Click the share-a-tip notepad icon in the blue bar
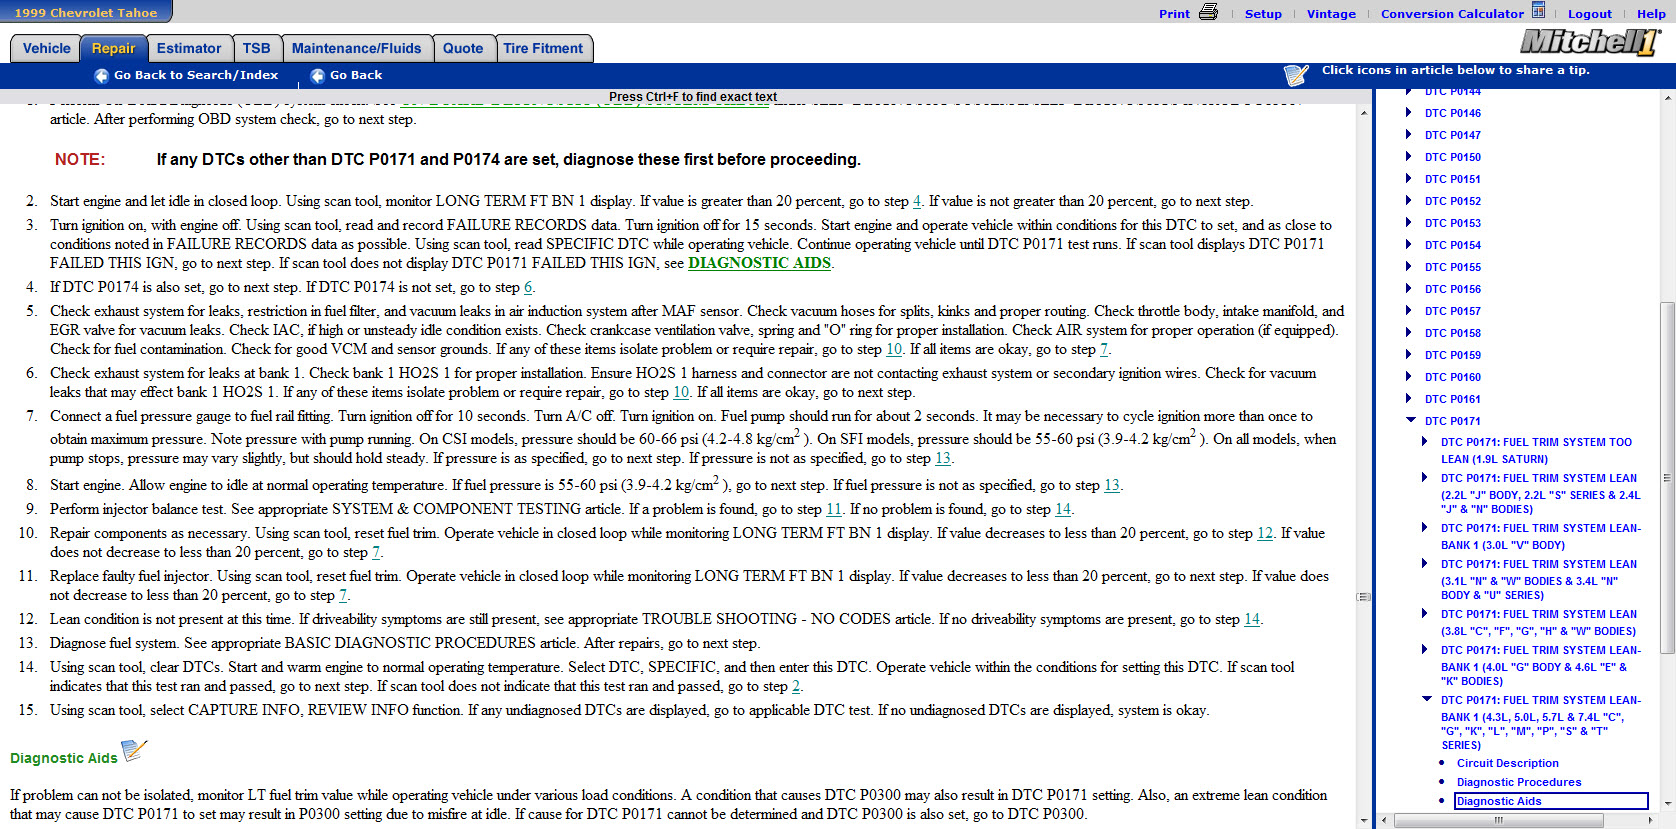1676x829 pixels. [x=1296, y=75]
